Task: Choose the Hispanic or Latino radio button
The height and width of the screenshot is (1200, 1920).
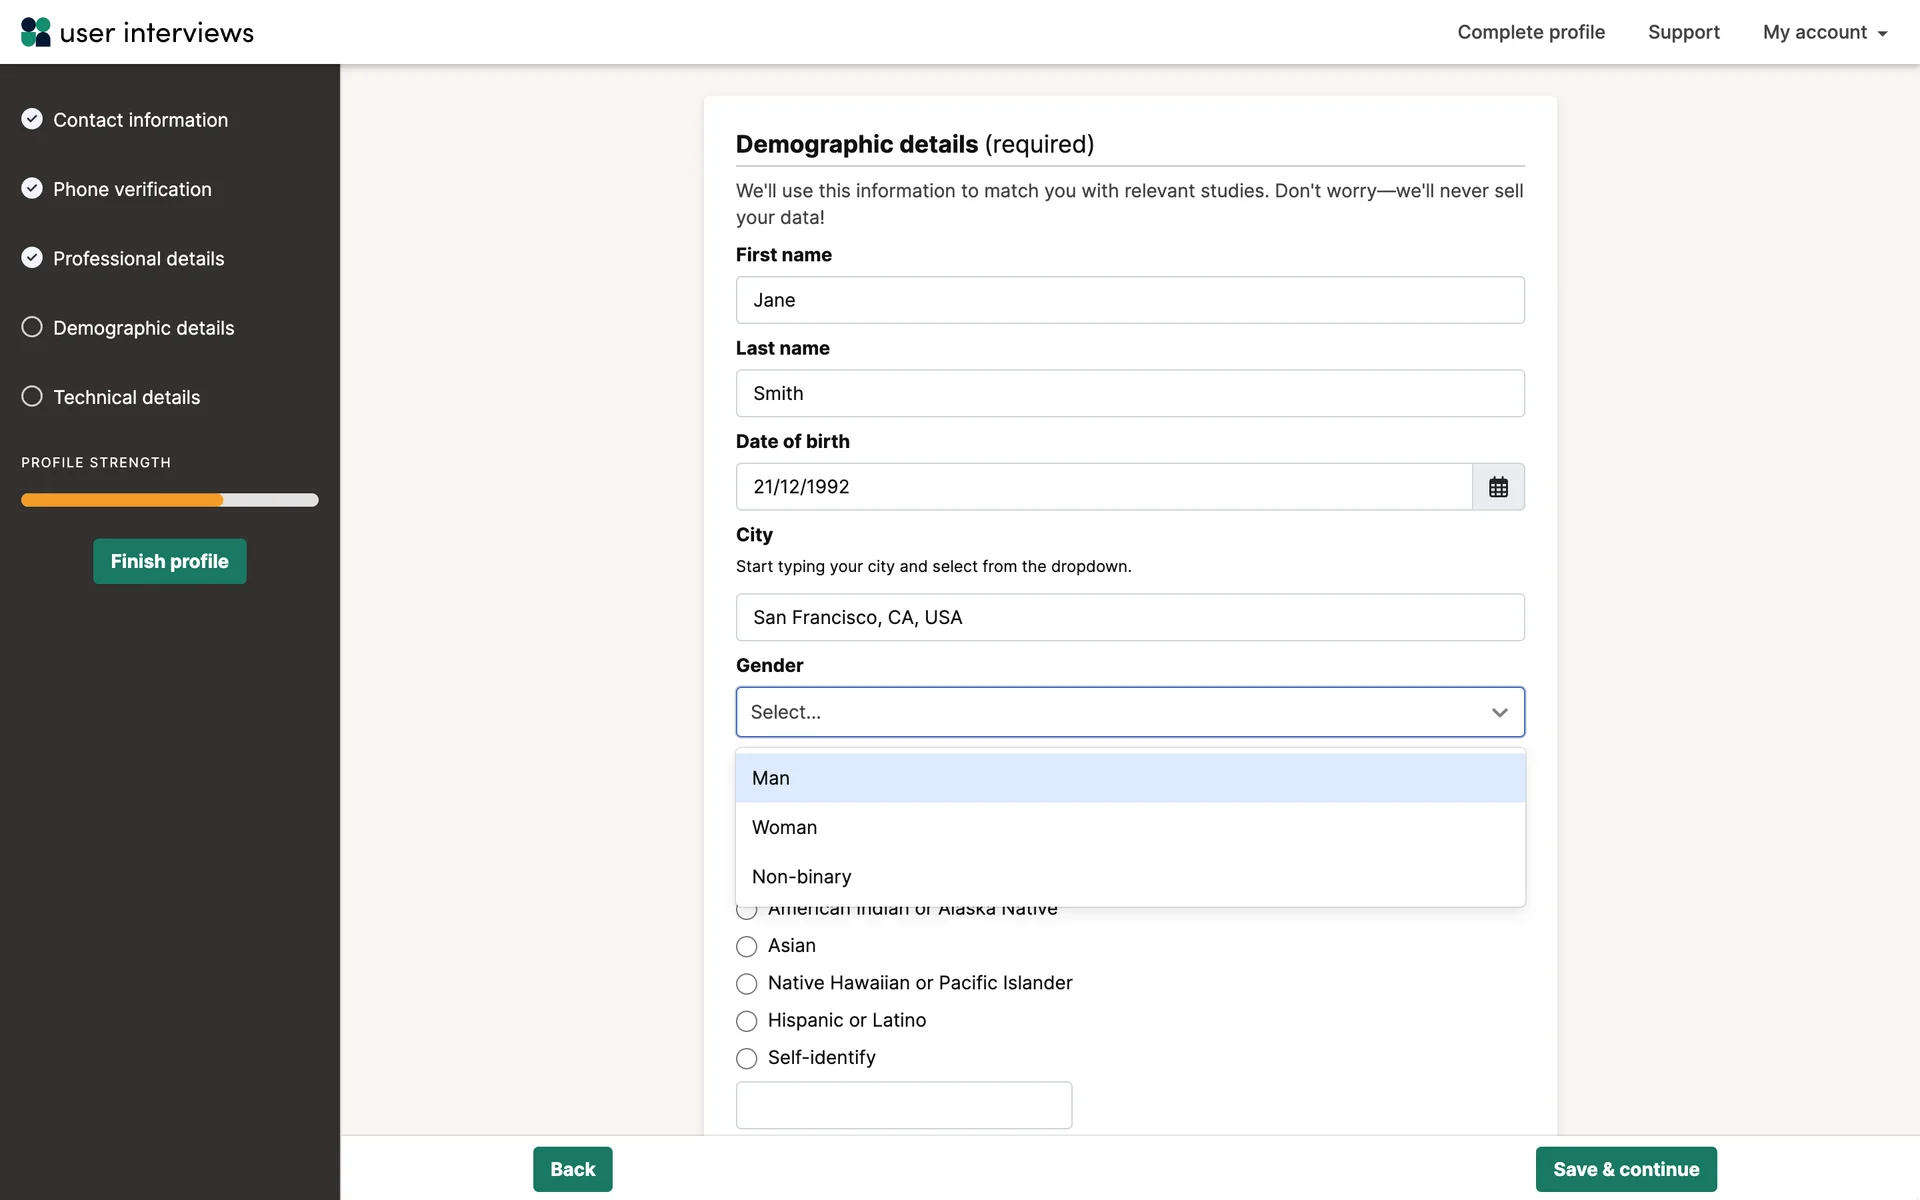Action: coord(746,1021)
